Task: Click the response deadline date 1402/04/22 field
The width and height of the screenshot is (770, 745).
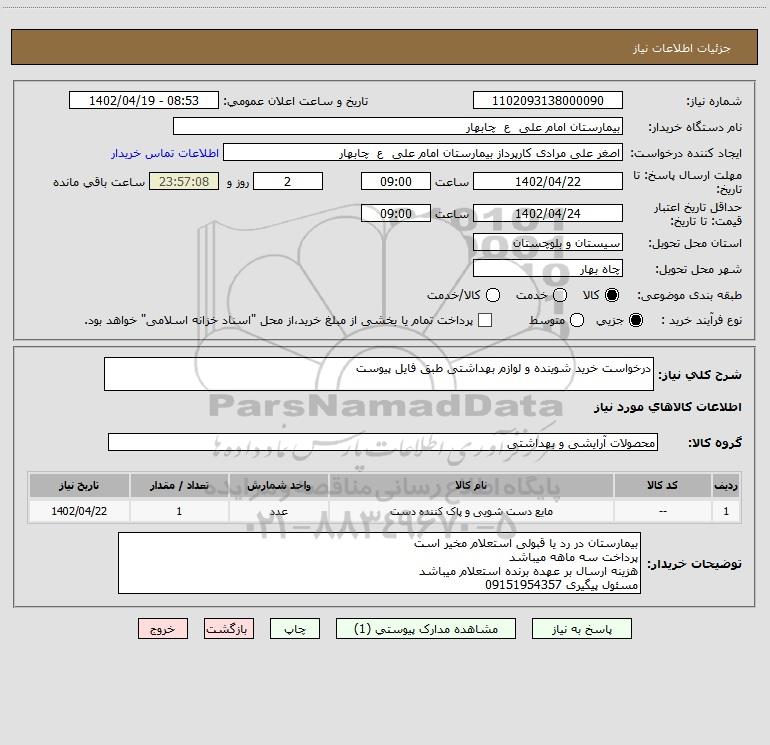Action: click(548, 181)
